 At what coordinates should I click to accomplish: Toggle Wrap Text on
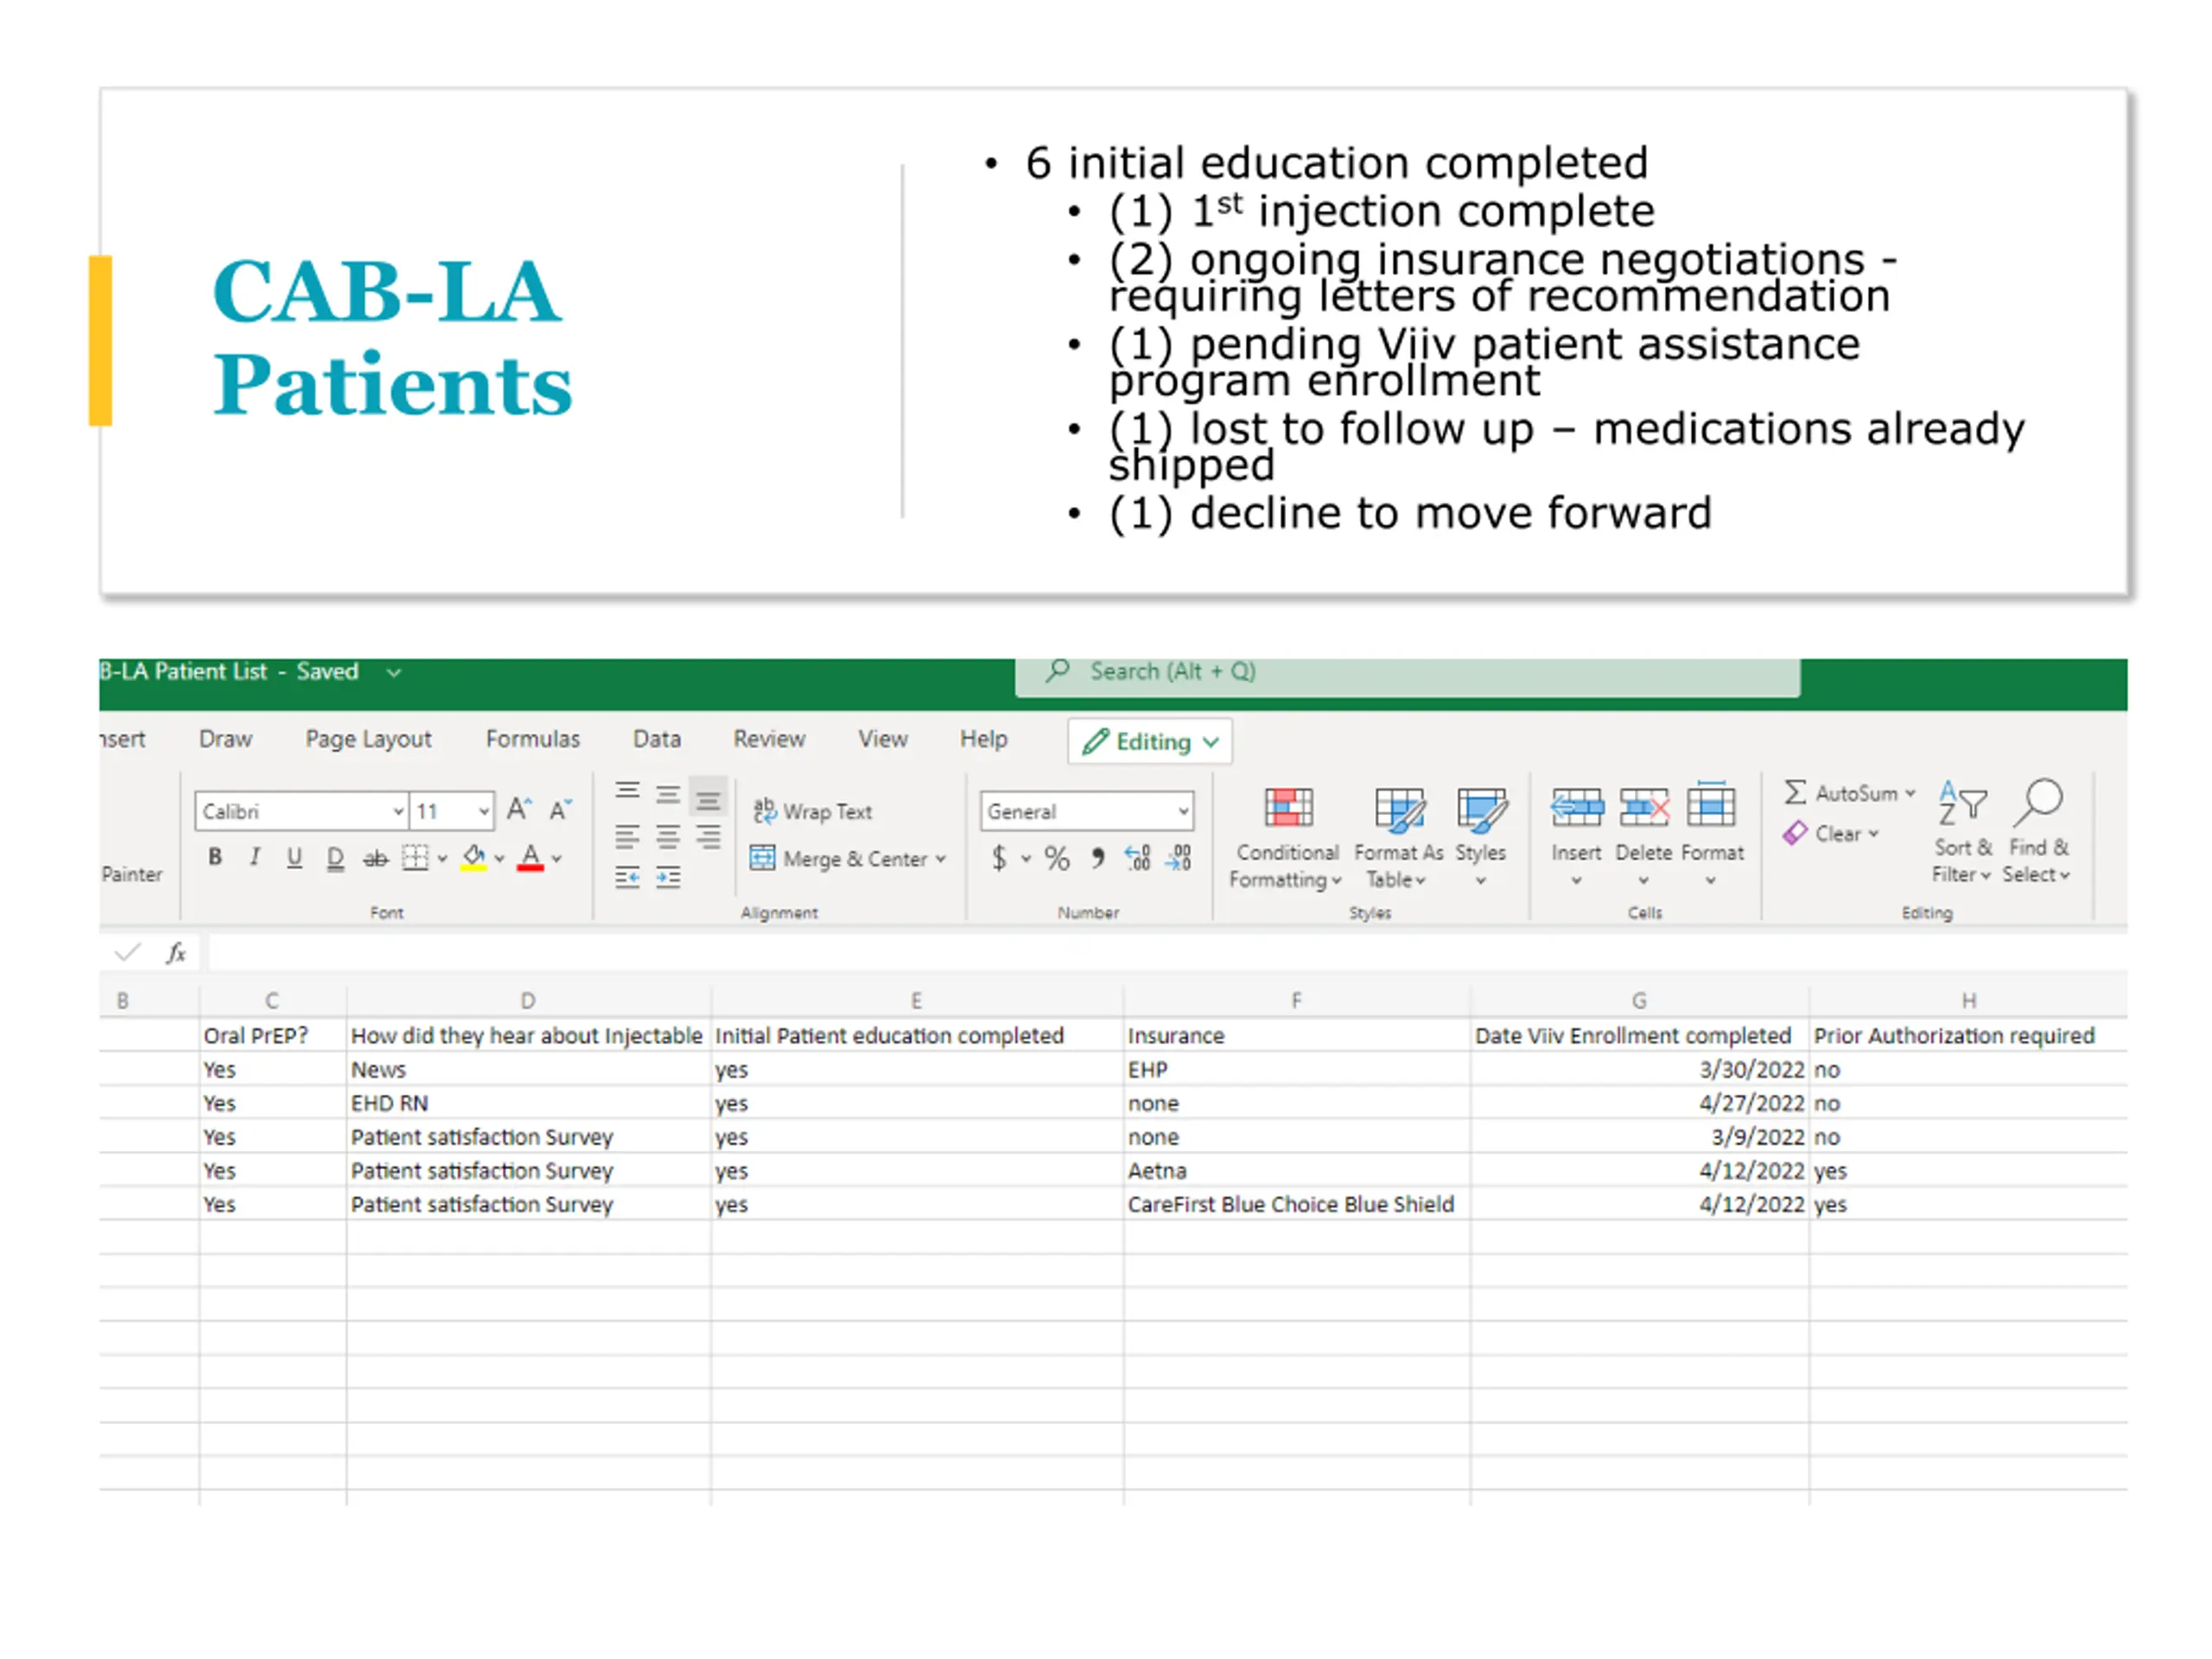point(813,811)
